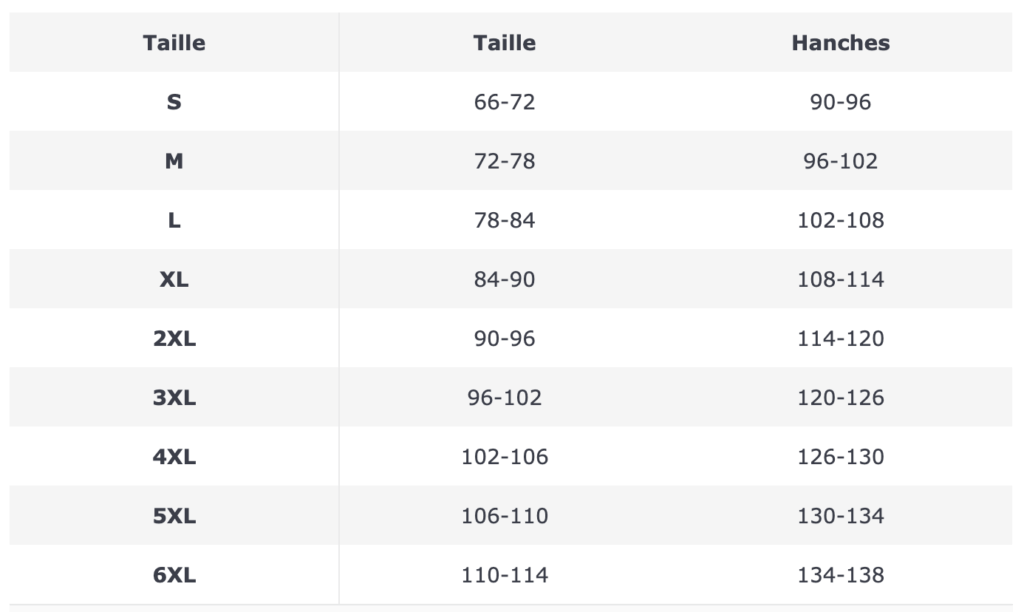Select waist value 72-78 in M row
The image size is (1024, 612).
coord(504,161)
